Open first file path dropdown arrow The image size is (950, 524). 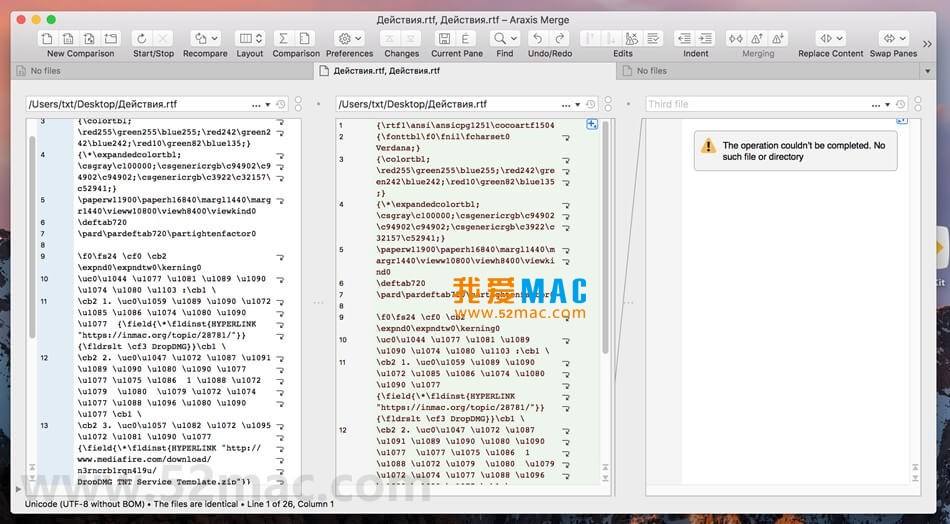point(268,105)
